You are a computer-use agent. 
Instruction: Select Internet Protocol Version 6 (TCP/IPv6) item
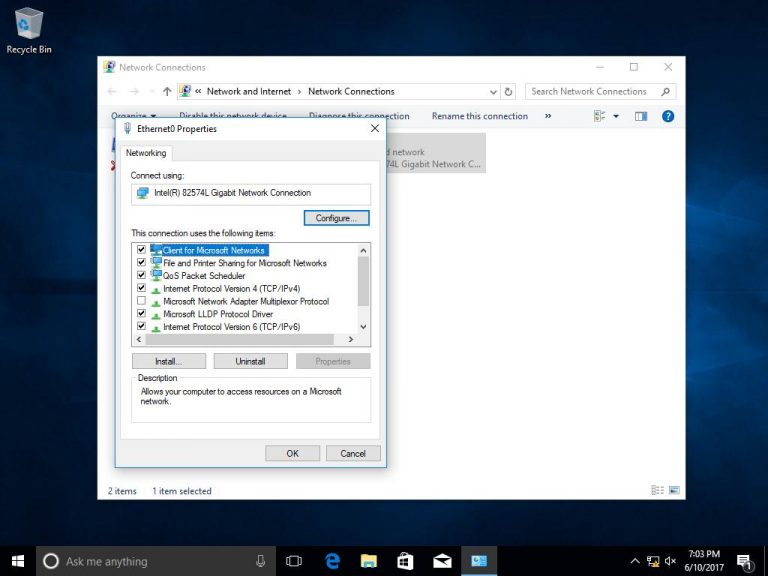click(231, 327)
